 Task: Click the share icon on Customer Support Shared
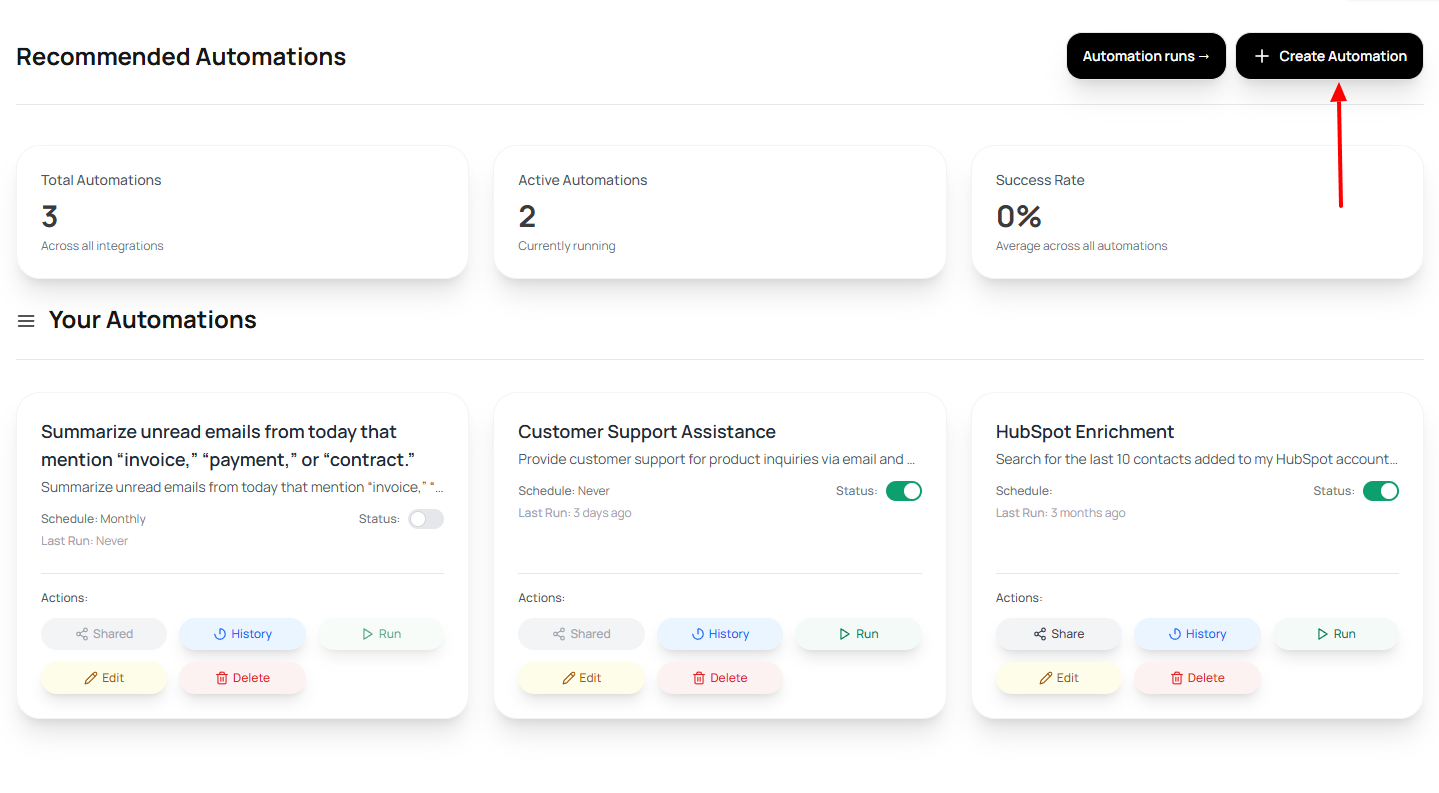[559, 634]
